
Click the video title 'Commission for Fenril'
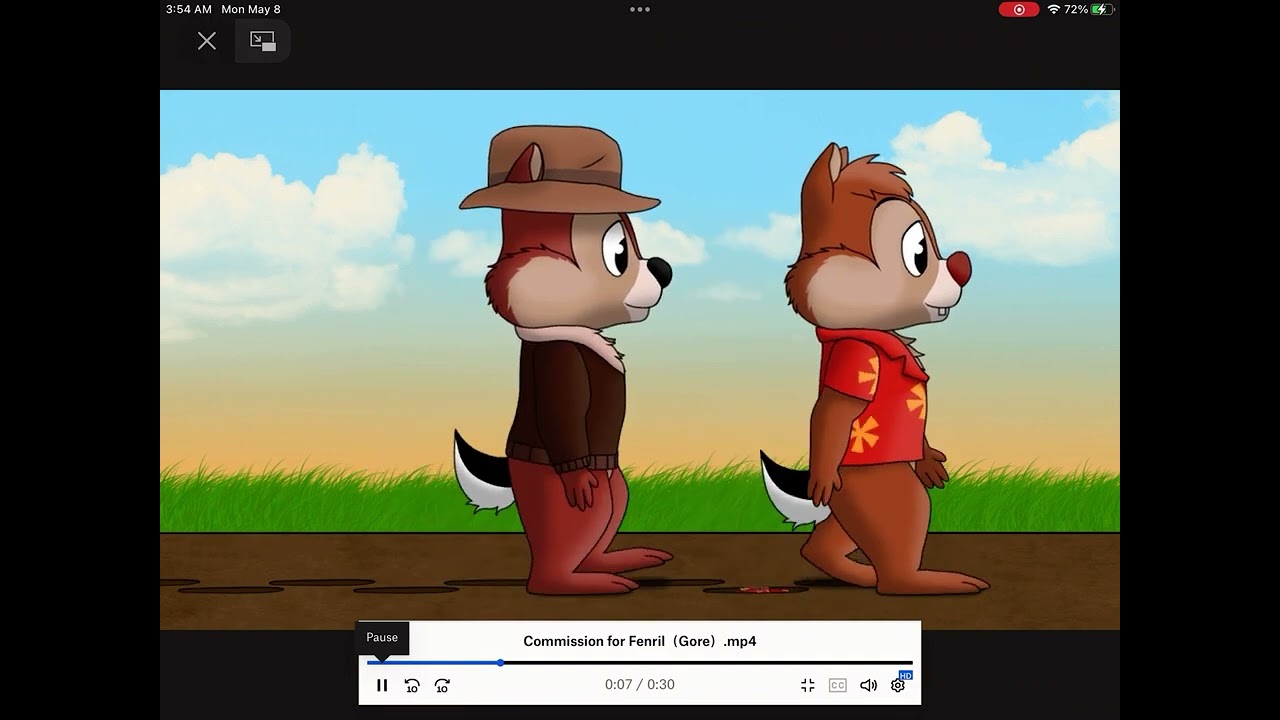coord(640,641)
